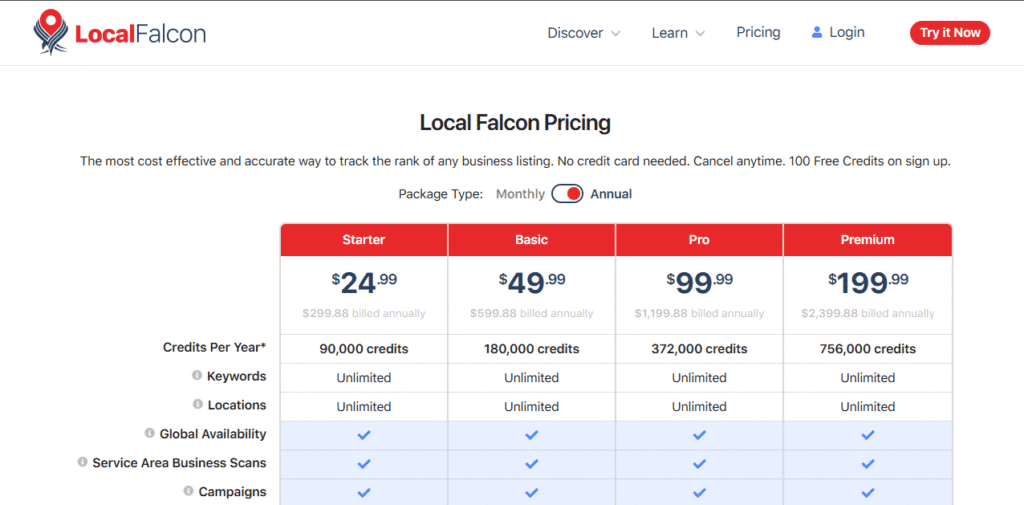Click the info icon next to Global Availability
Image resolution: width=1024 pixels, height=505 pixels.
pos(150,433)
